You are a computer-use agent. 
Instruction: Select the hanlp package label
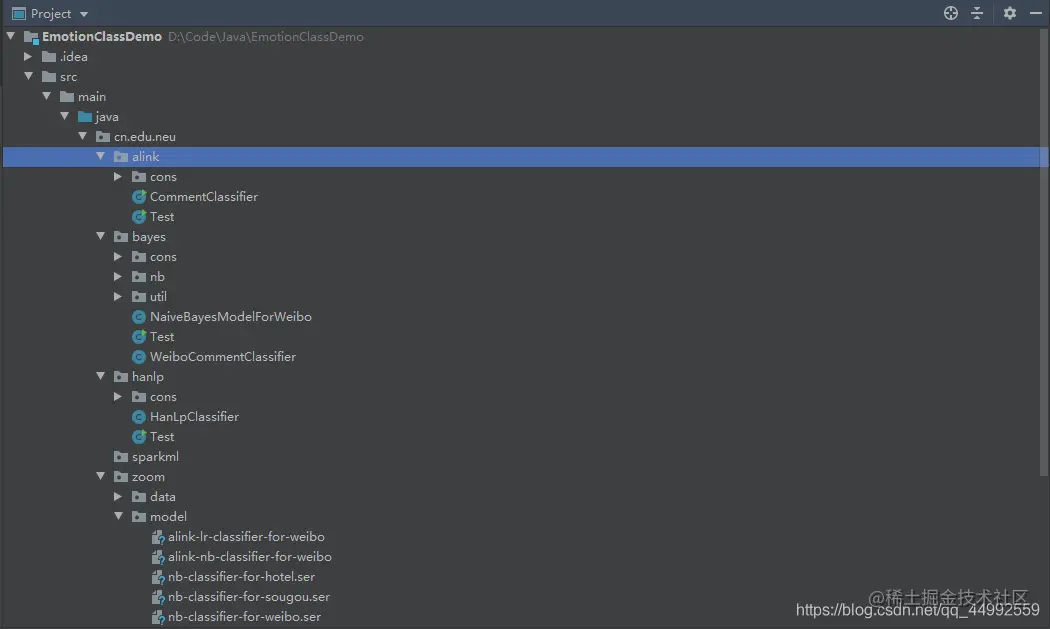[148, 377]
